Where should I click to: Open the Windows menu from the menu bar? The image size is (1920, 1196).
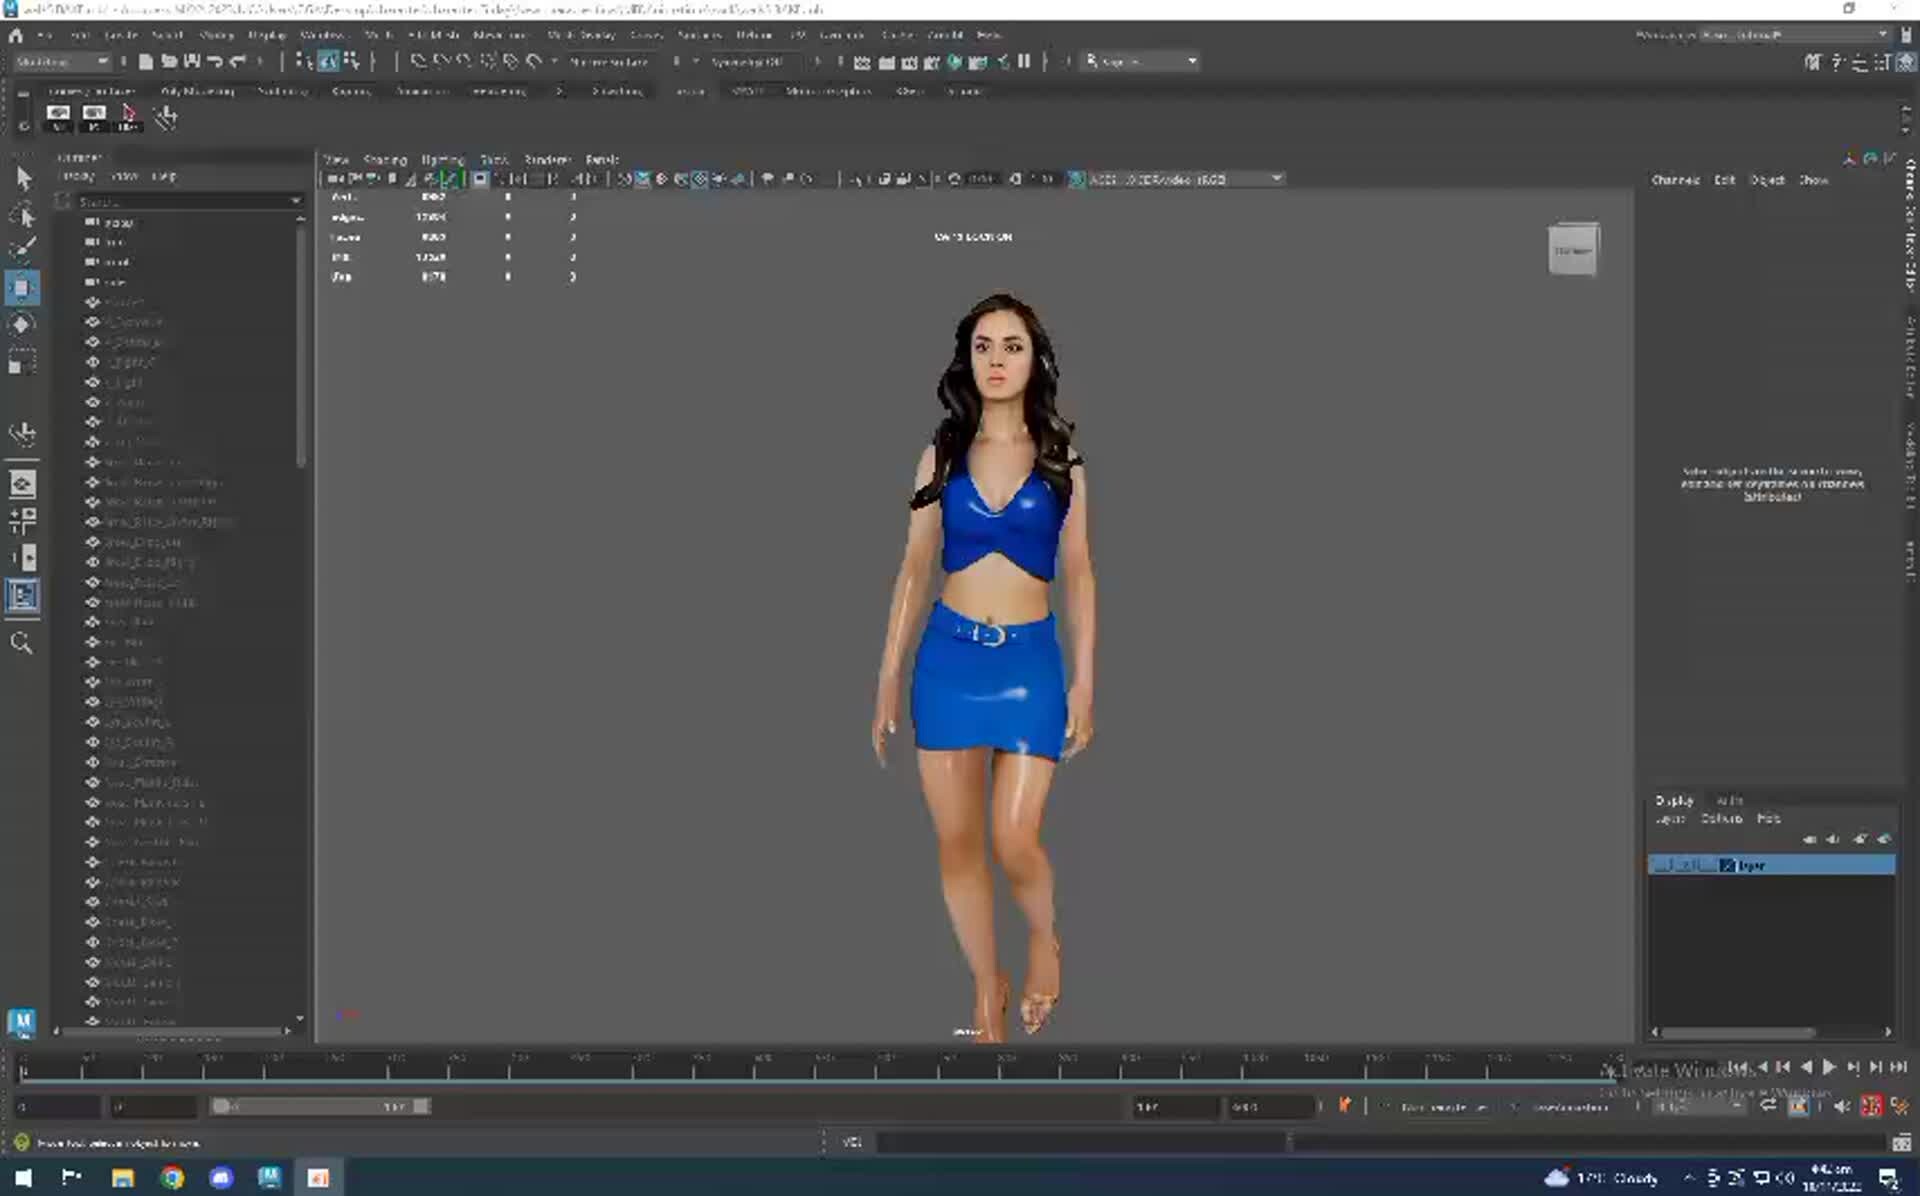pos(323,35)
